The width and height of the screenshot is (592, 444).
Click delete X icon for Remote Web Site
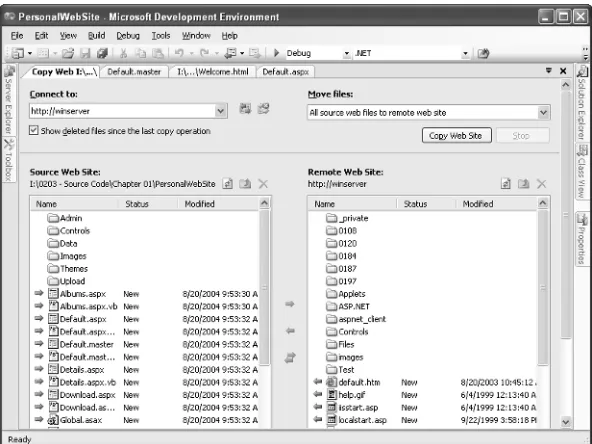(541, 184)
